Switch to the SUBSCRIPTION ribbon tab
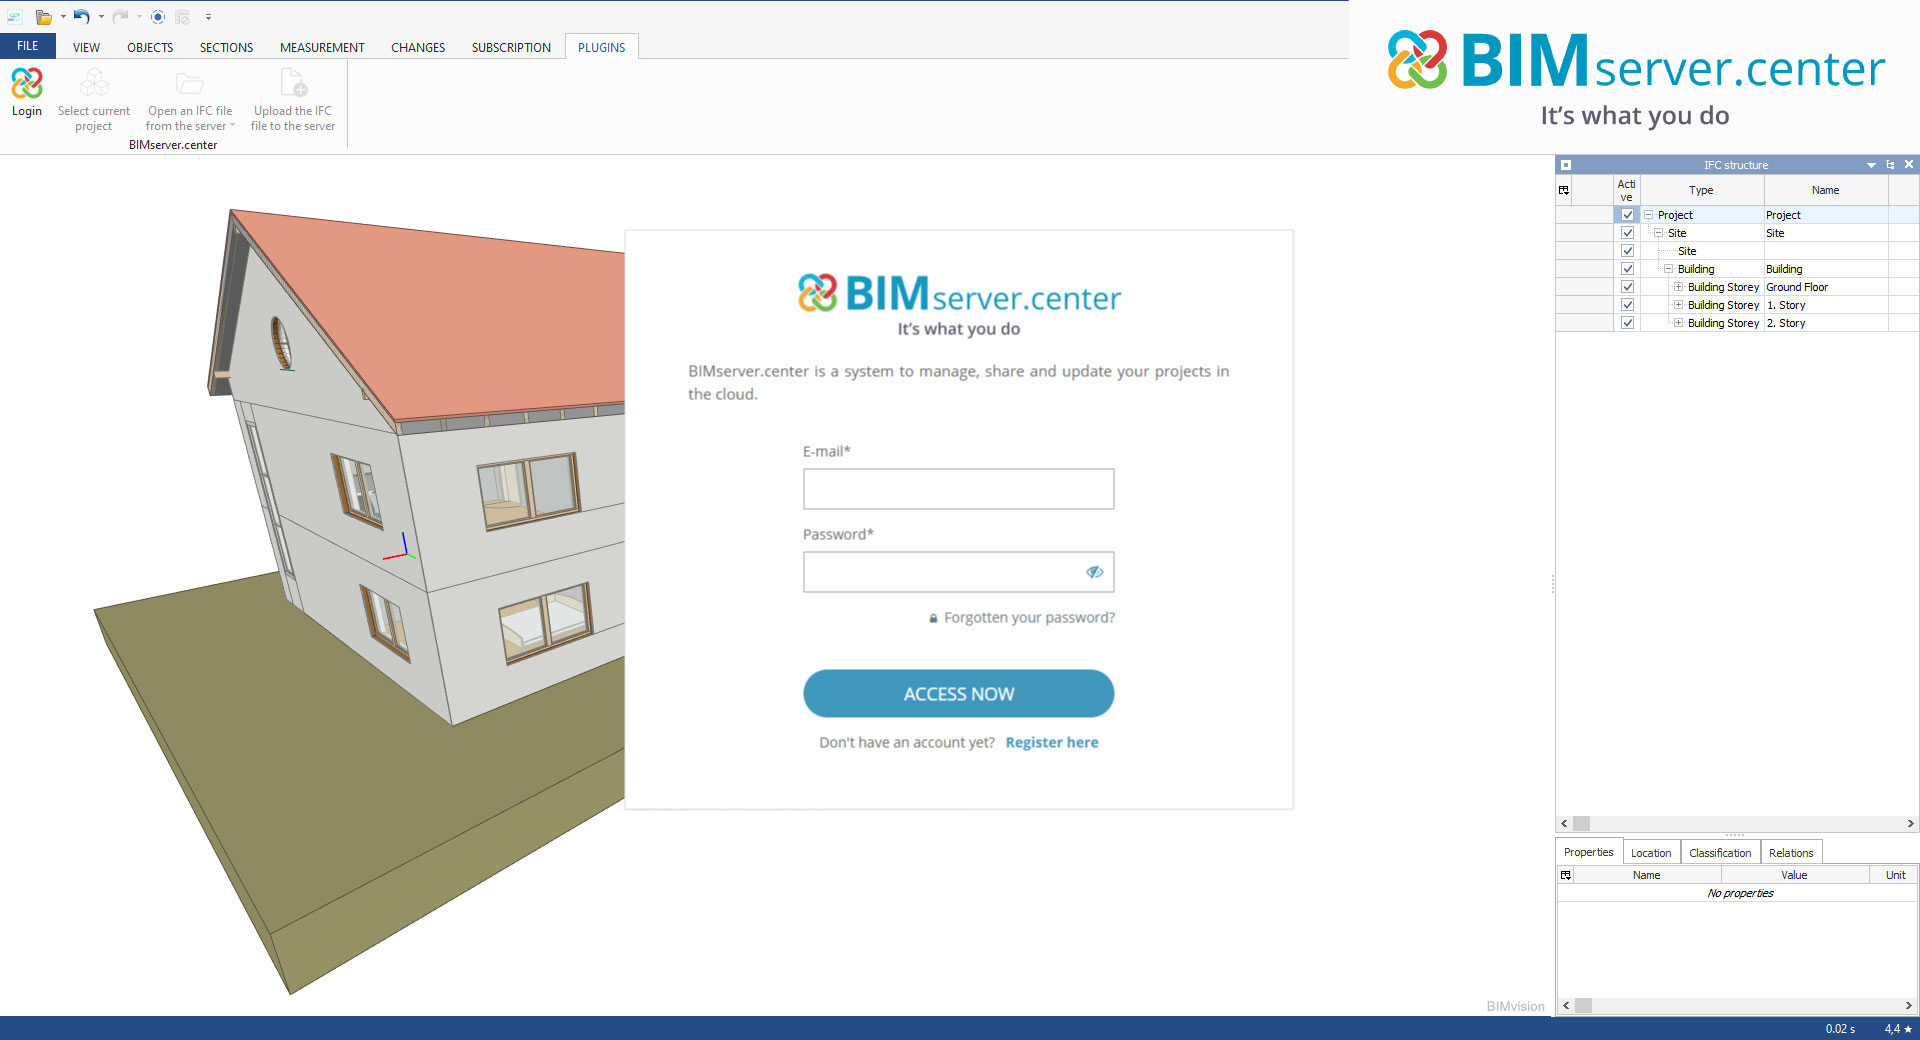The height and width of the screenshot is (1040, 1920). pyautogui.click(x=511, y=47)
